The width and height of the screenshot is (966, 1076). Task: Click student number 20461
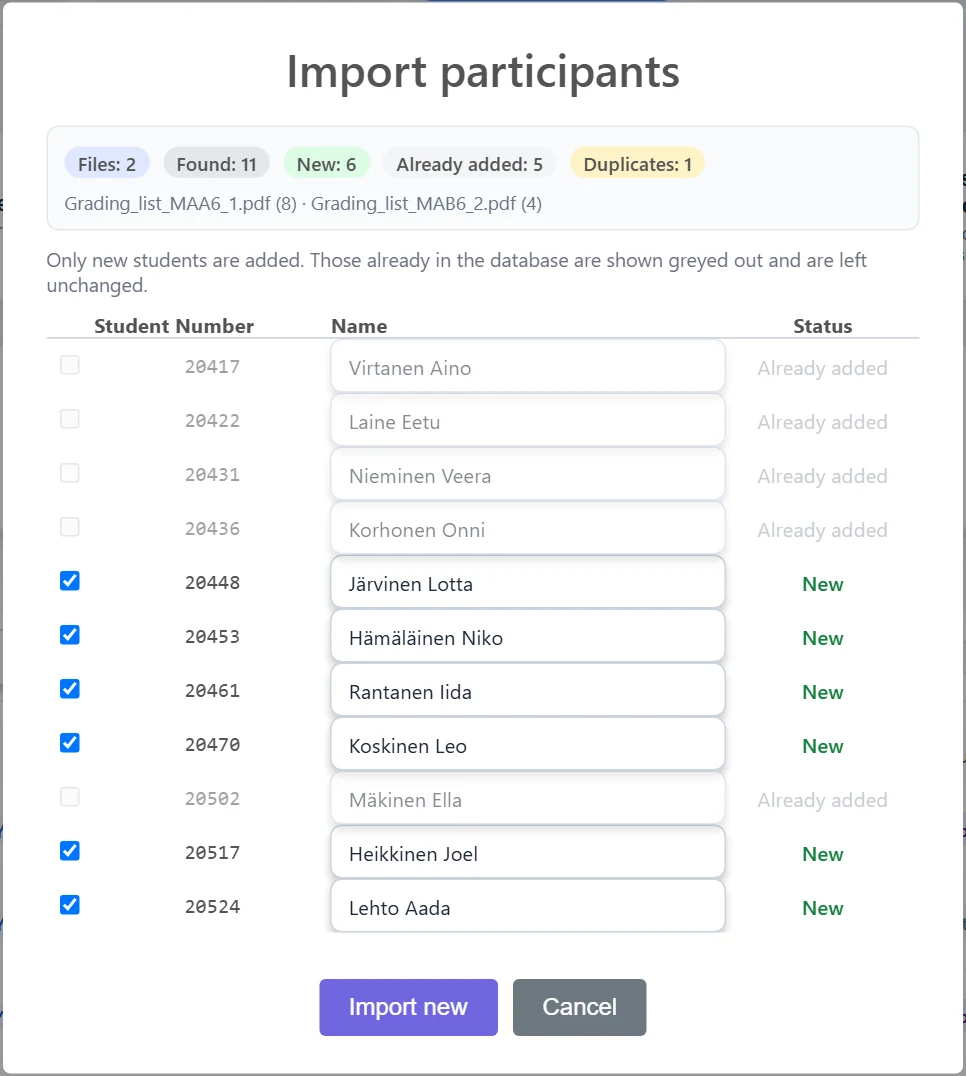(x=212, y=691)
